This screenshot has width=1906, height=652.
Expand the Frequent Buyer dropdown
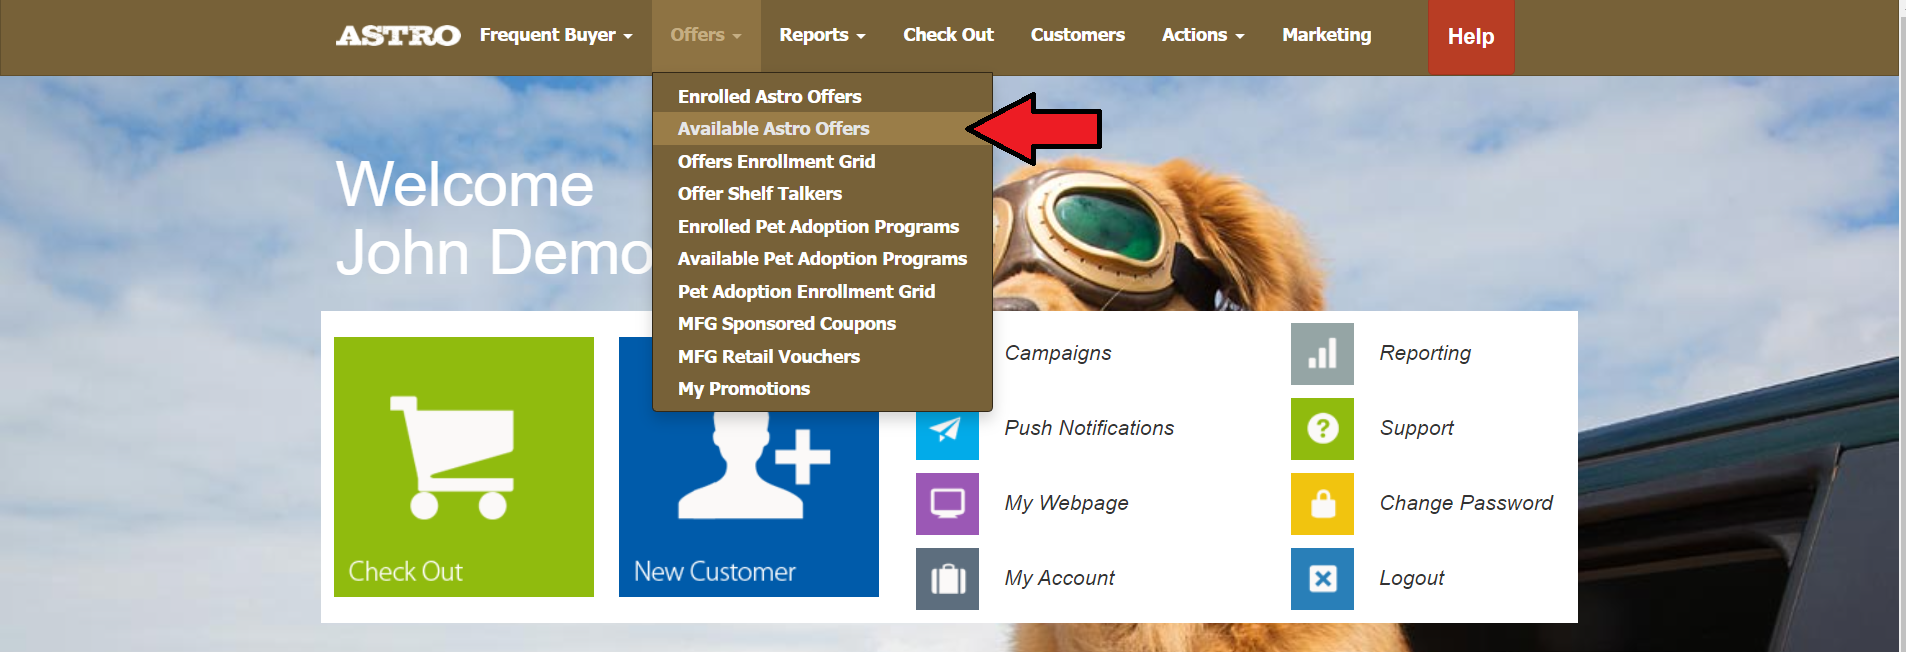click(555, 35)
